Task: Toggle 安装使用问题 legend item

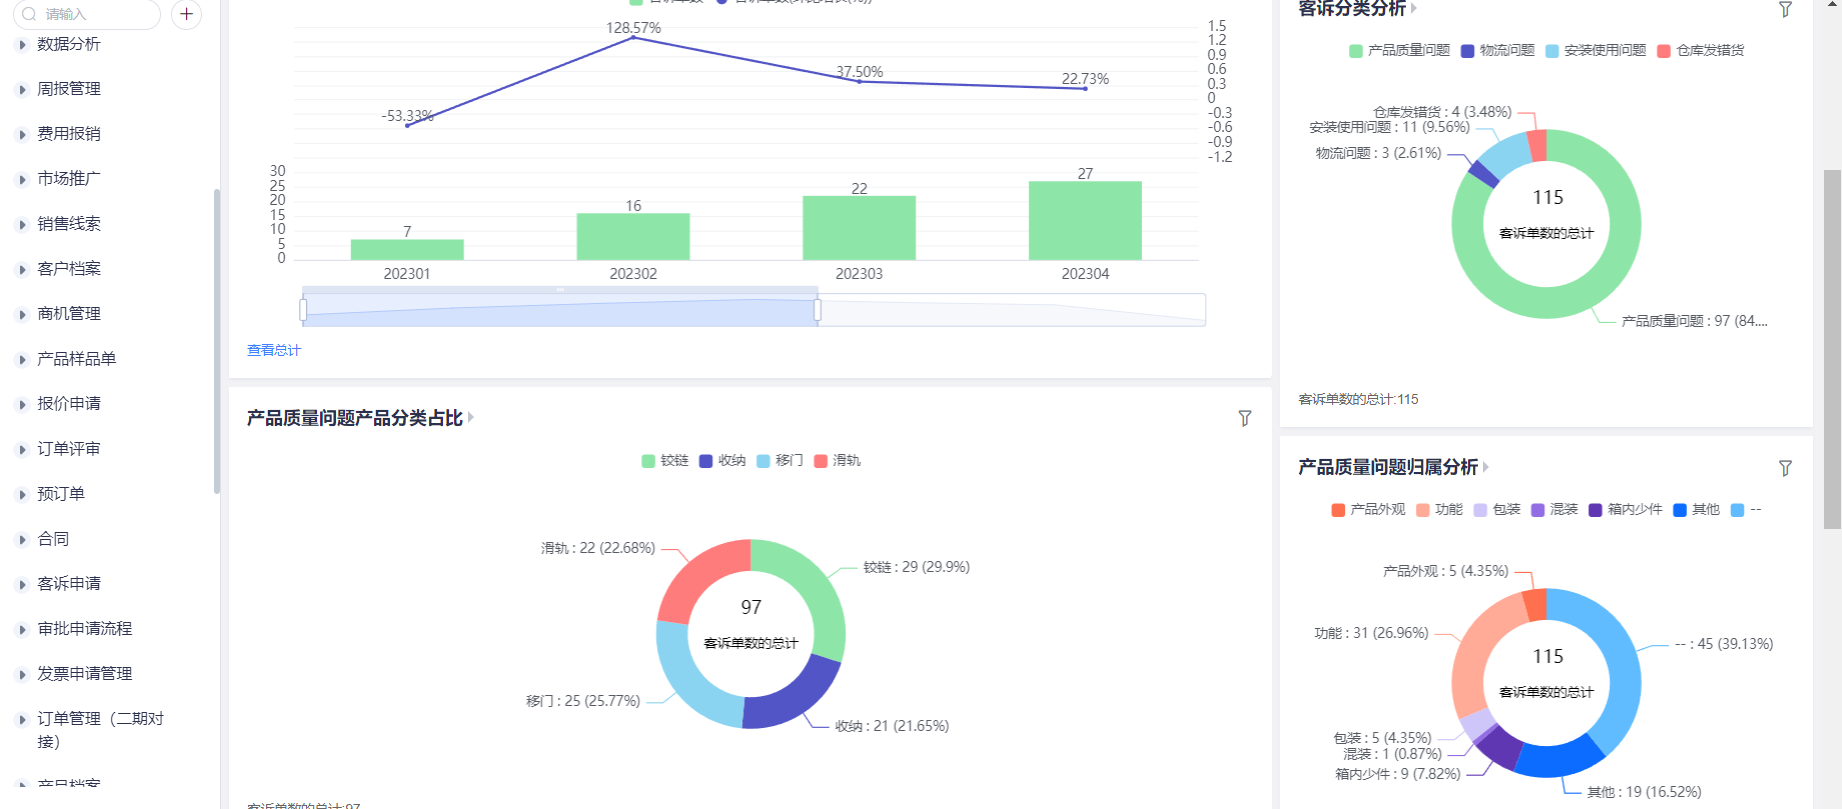Action: click(1595, 51)
